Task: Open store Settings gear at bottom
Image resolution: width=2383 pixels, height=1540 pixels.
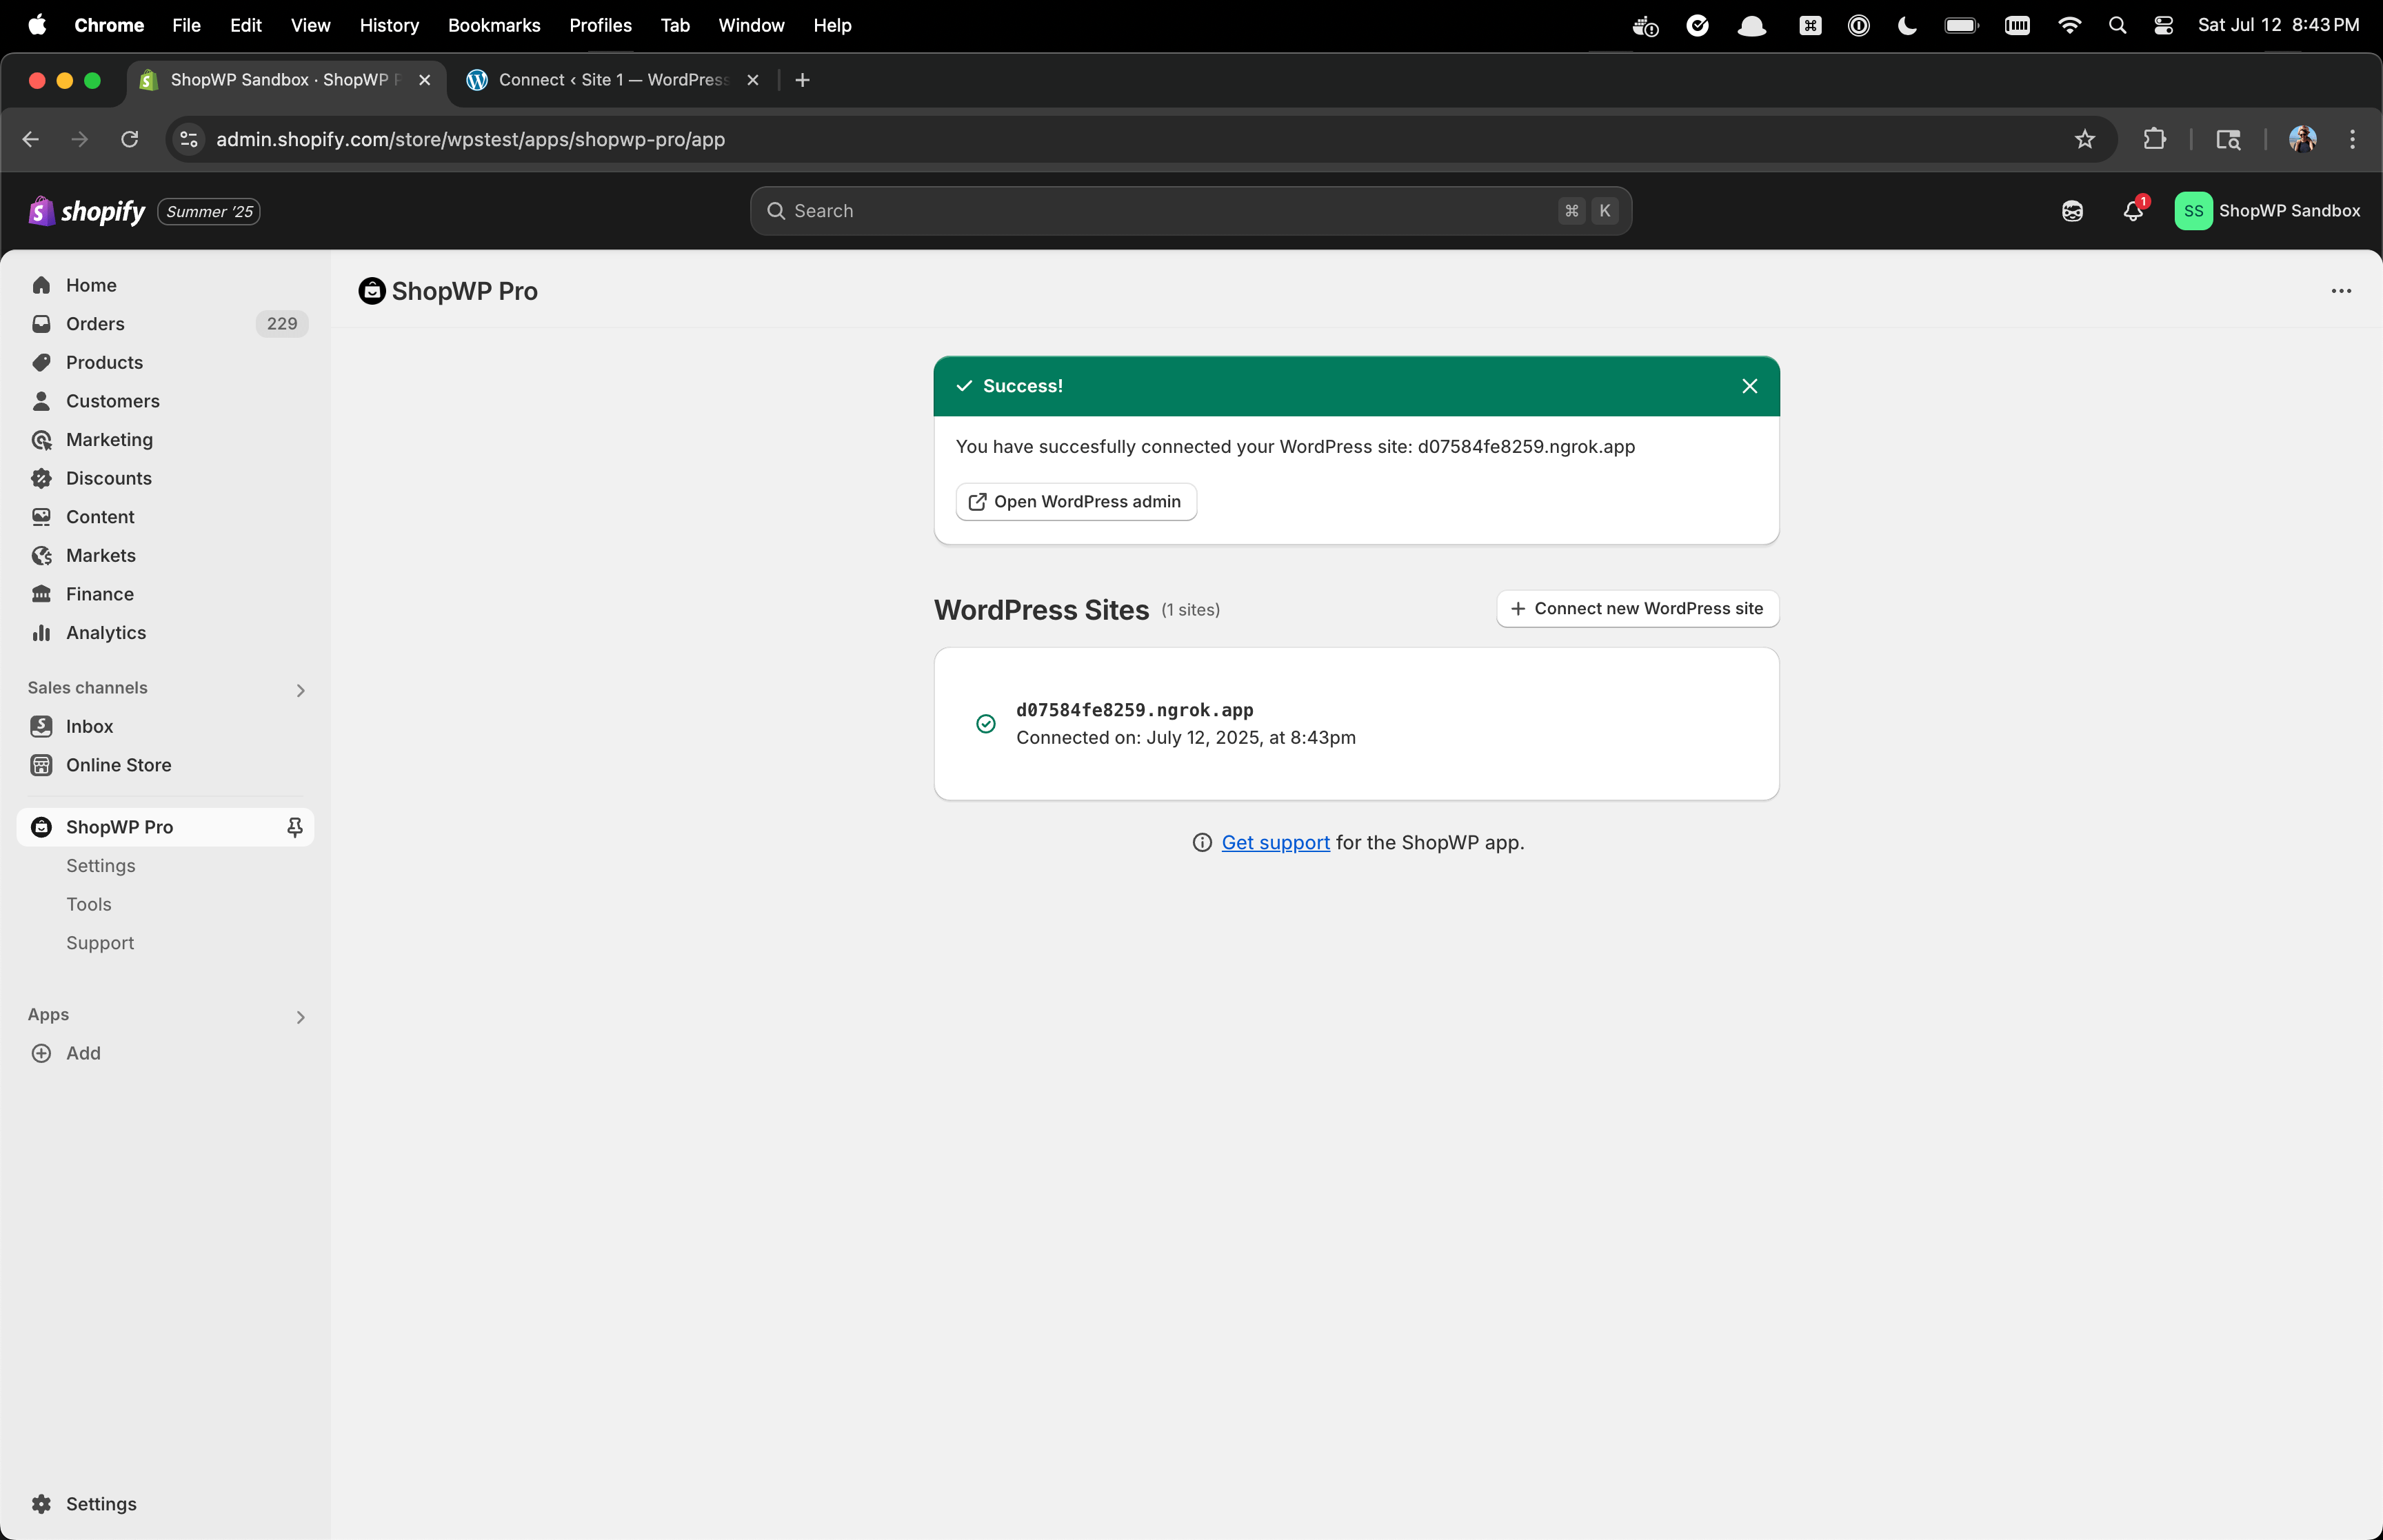Action: 83,1504
